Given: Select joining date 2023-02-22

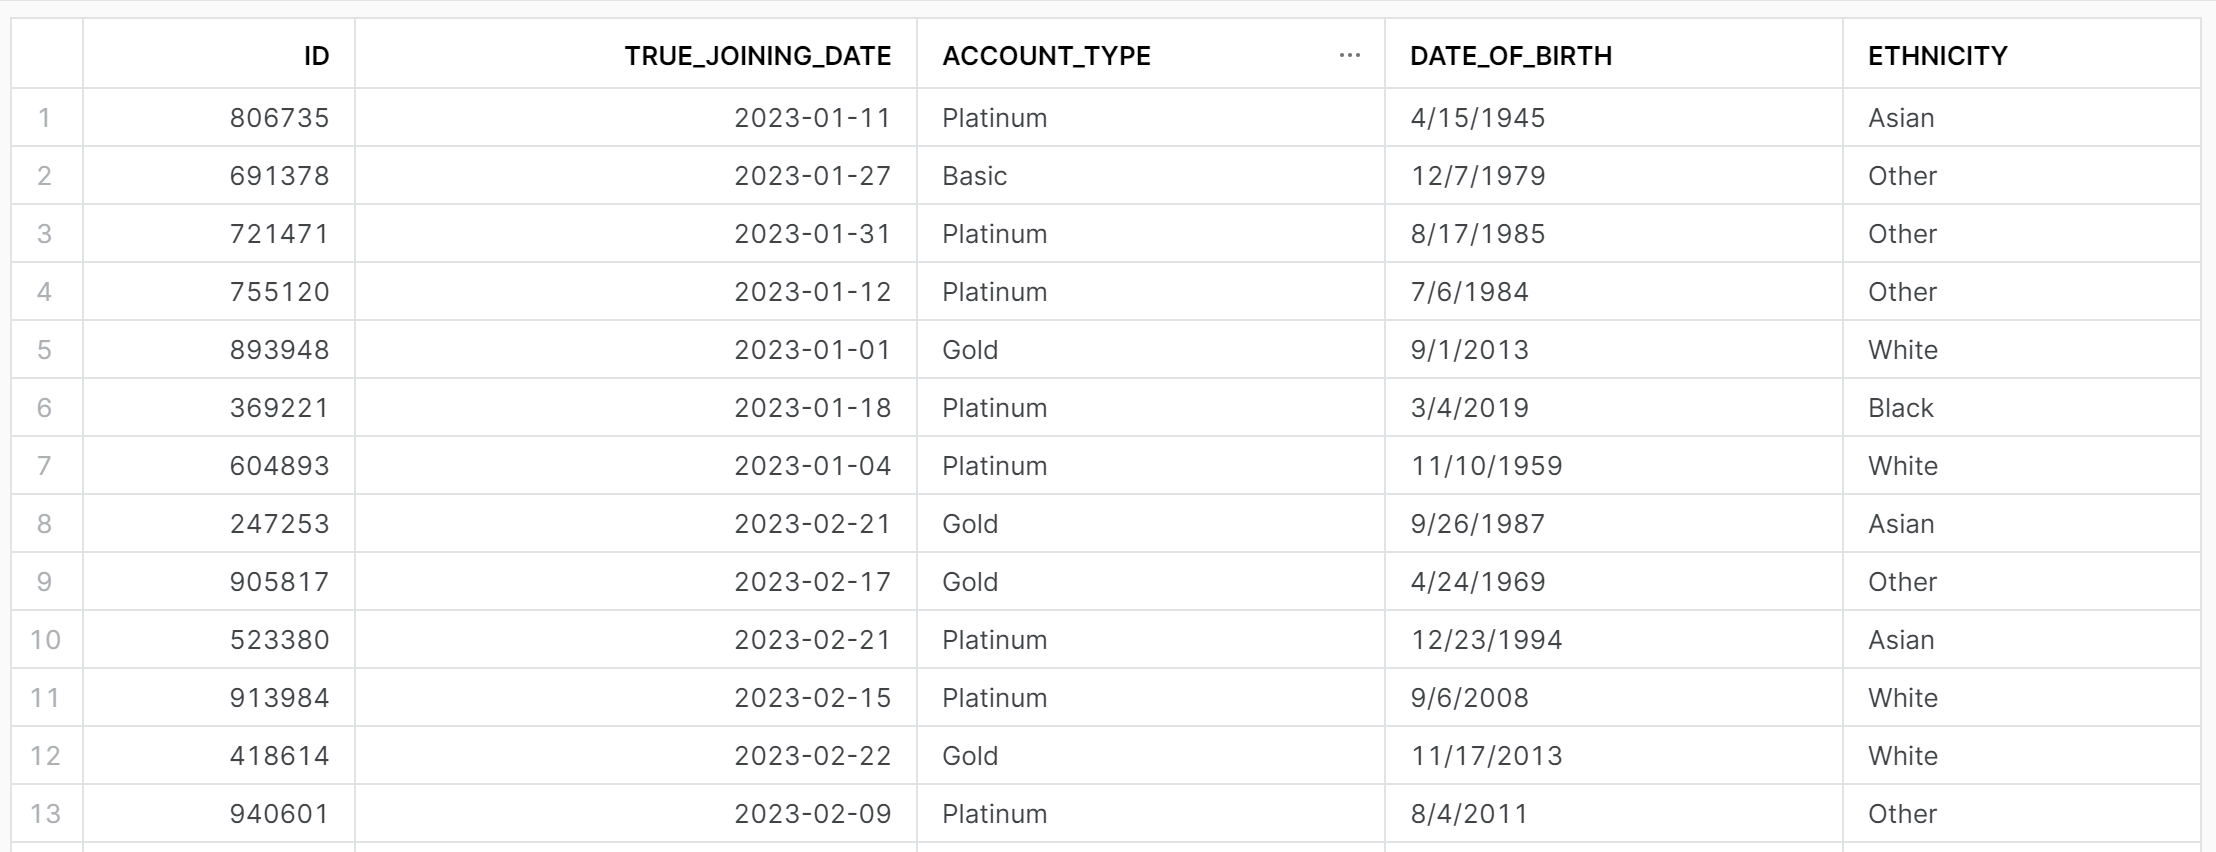Looking at the screenshot, I should (x=812, y=756).
